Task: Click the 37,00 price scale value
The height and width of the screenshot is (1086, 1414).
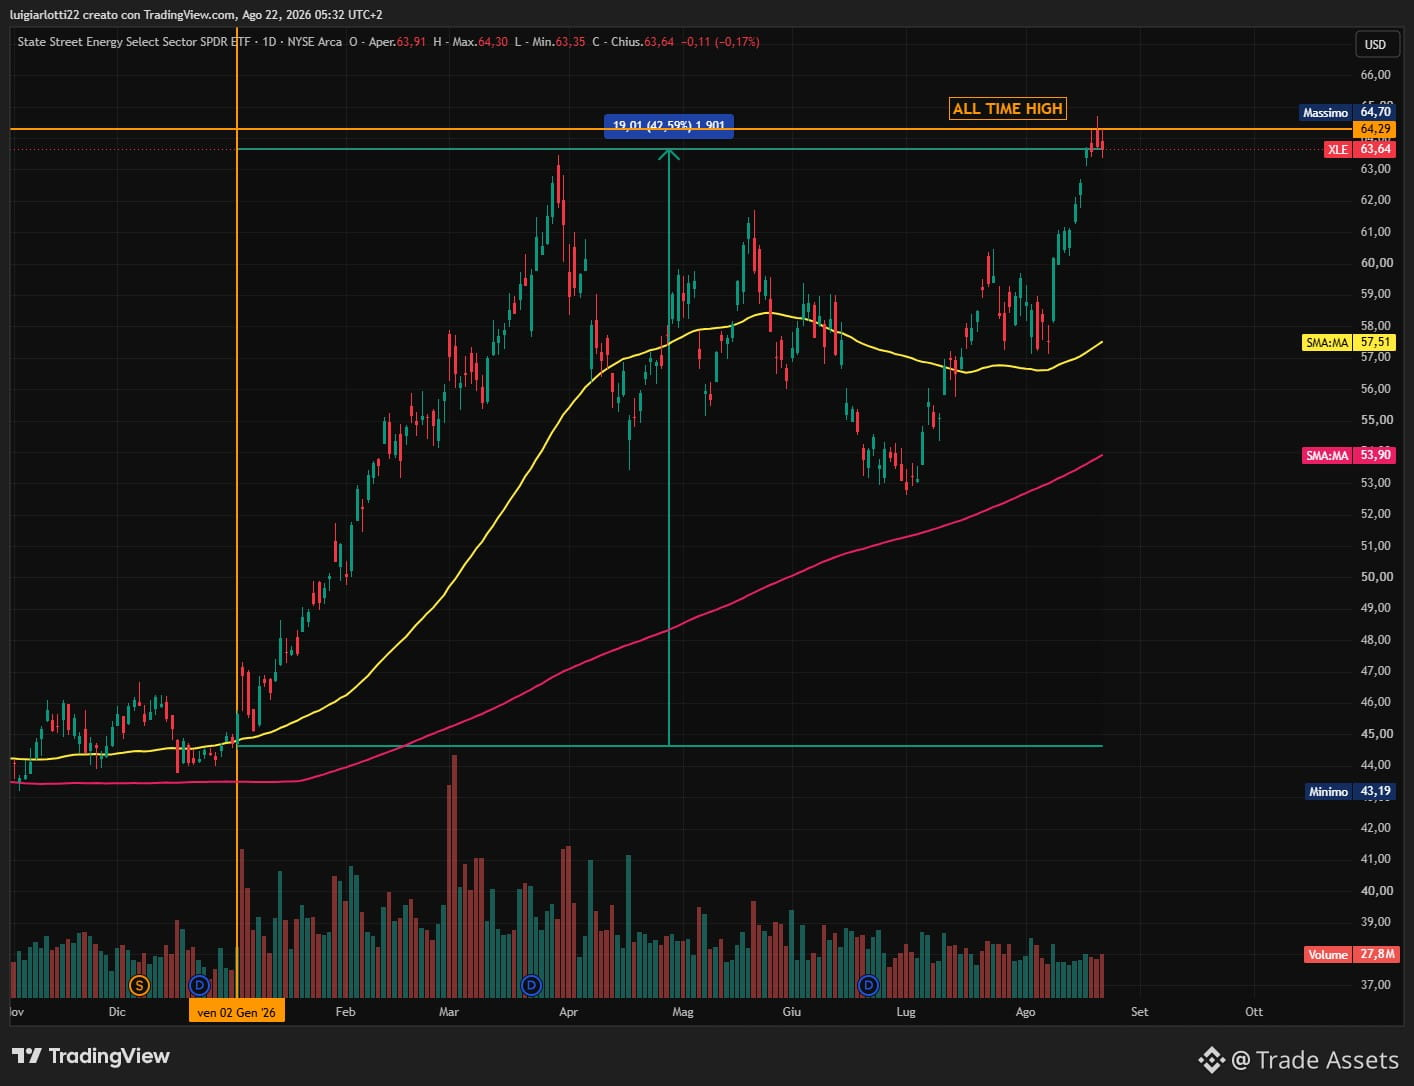Action: (1375, 985)
